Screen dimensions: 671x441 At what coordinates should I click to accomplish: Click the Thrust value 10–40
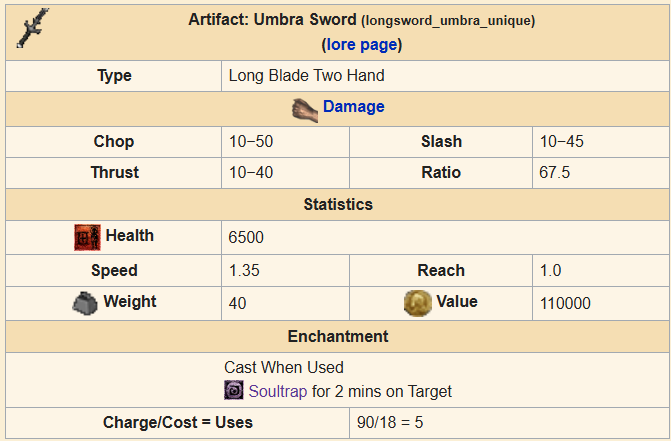coord(251,173)
